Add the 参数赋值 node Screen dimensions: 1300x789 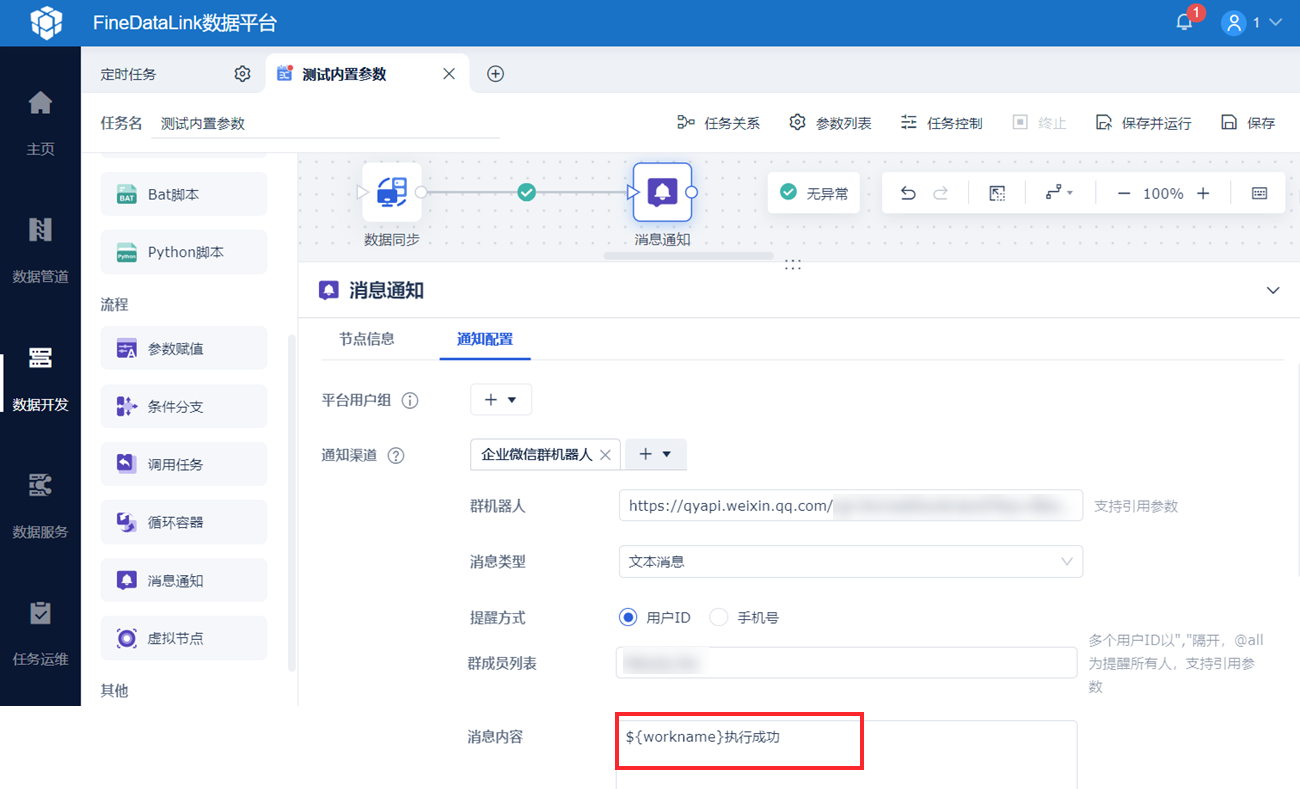pyautogui.click(x=184, y=349)
